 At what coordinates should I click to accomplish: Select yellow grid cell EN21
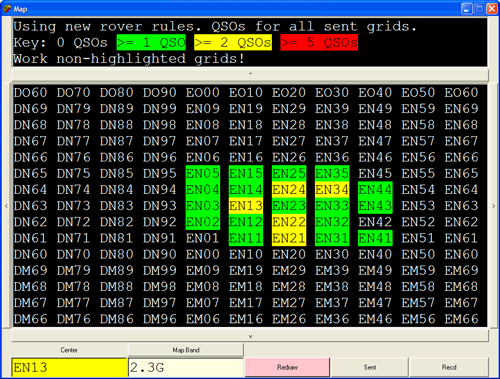pos(289,238)
